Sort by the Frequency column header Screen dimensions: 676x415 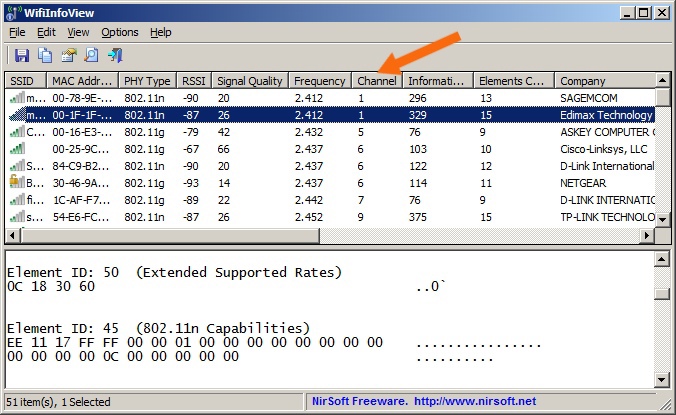320,81
